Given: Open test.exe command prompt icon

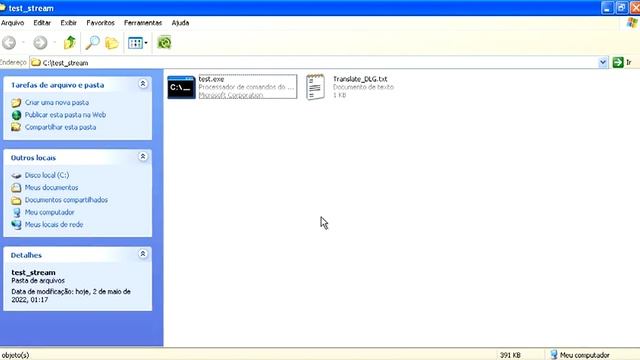Looking at the screenshot, I should click(x=181, y=87).
